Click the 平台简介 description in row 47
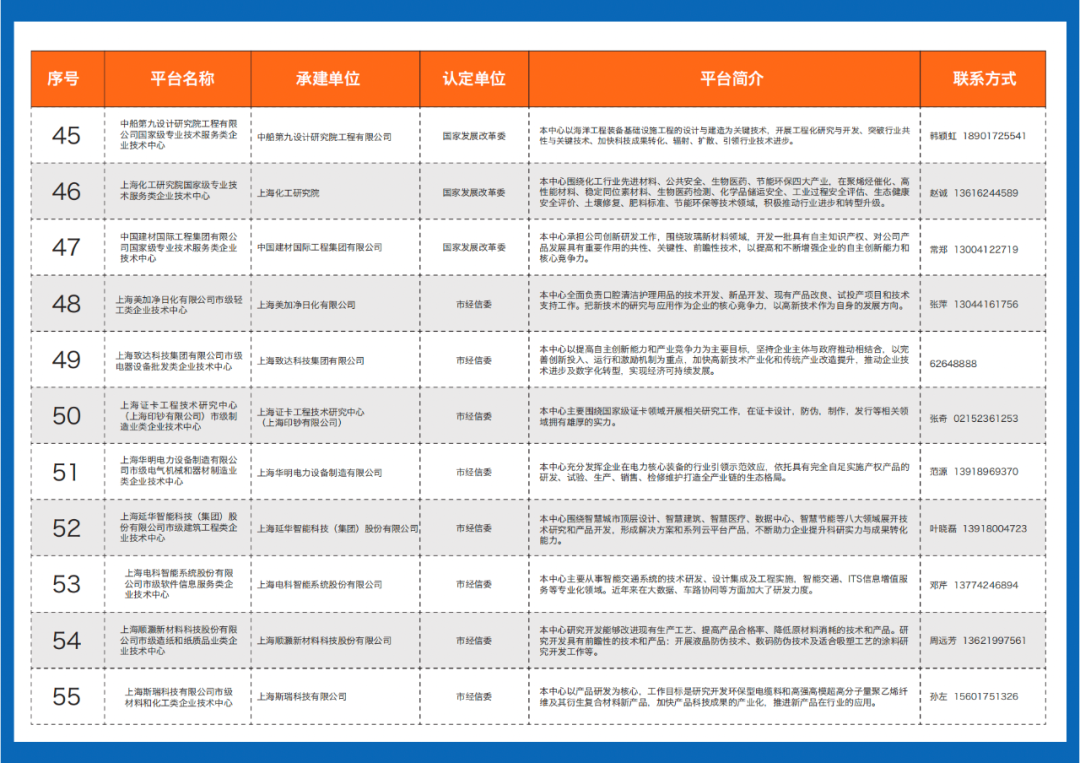 click(724, 247)
